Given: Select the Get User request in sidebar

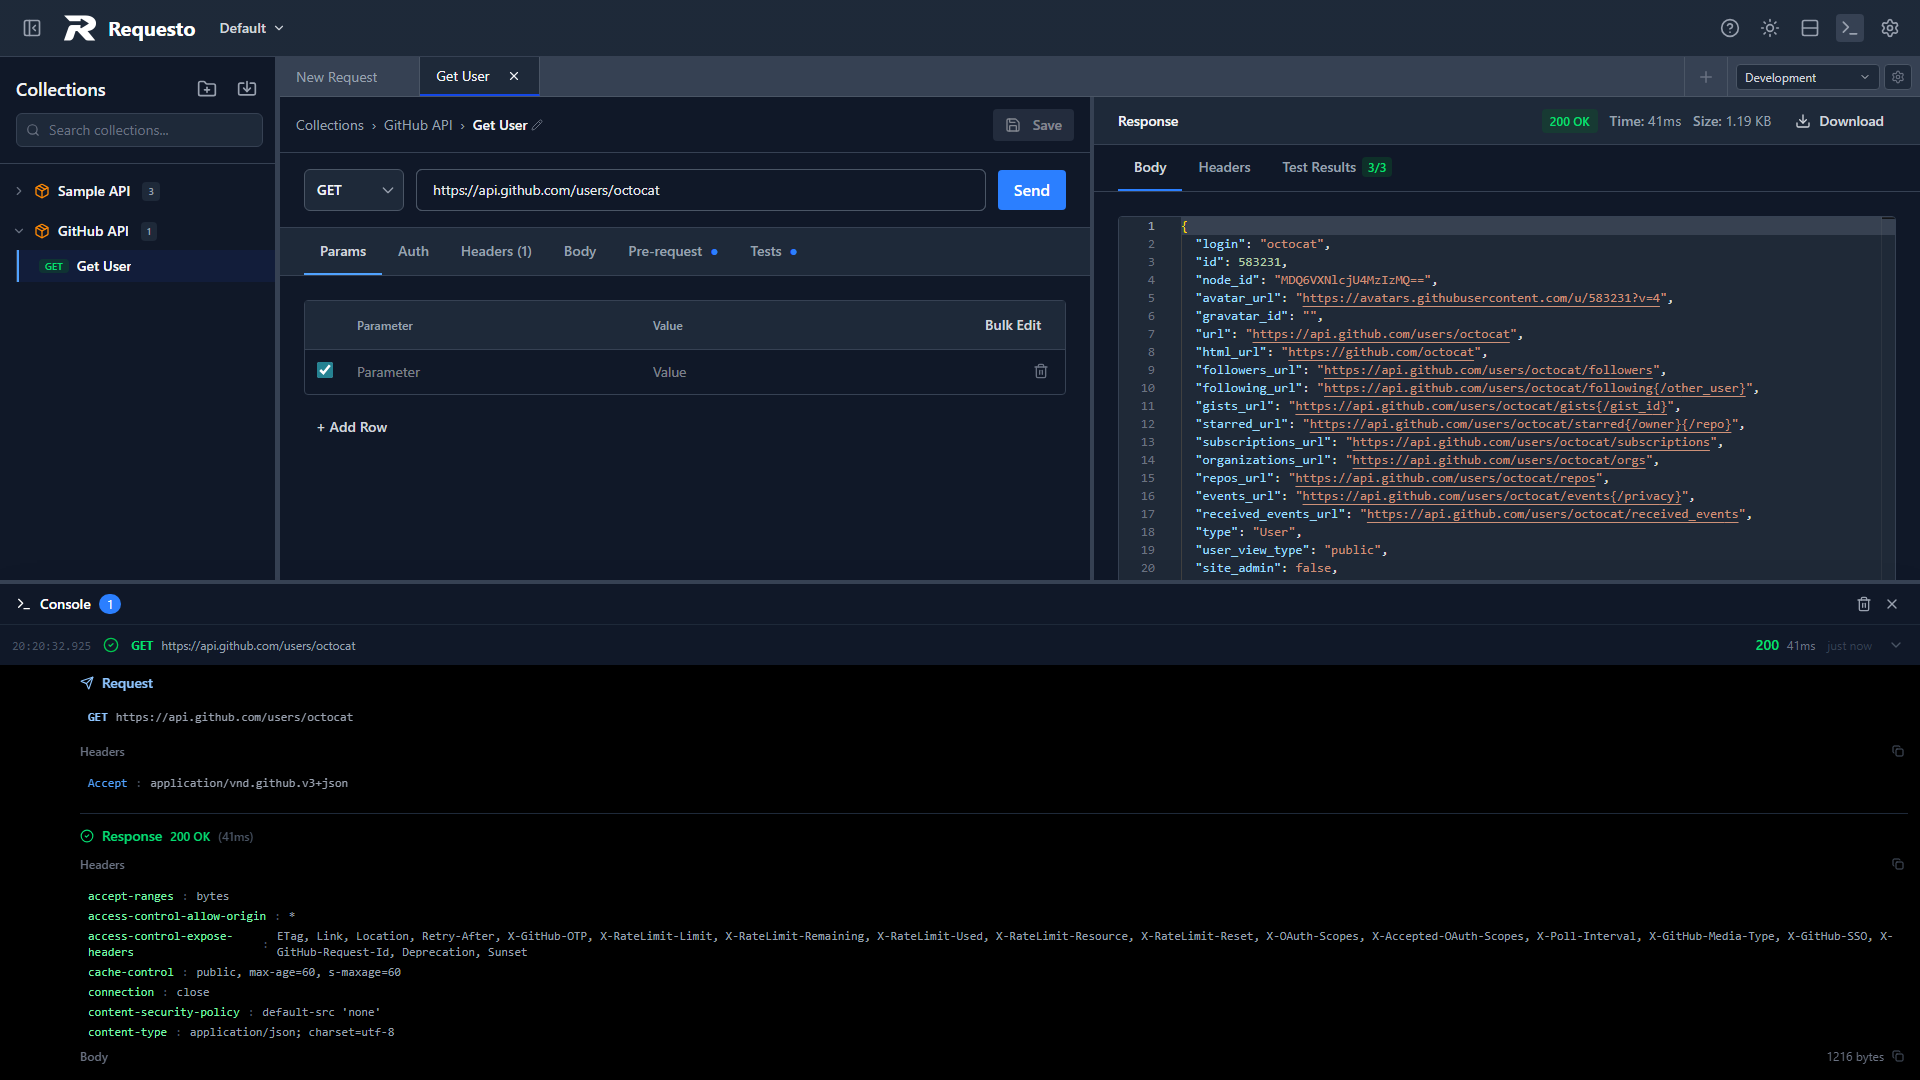Looking at the screenshot, I should (x=146, y=266).
